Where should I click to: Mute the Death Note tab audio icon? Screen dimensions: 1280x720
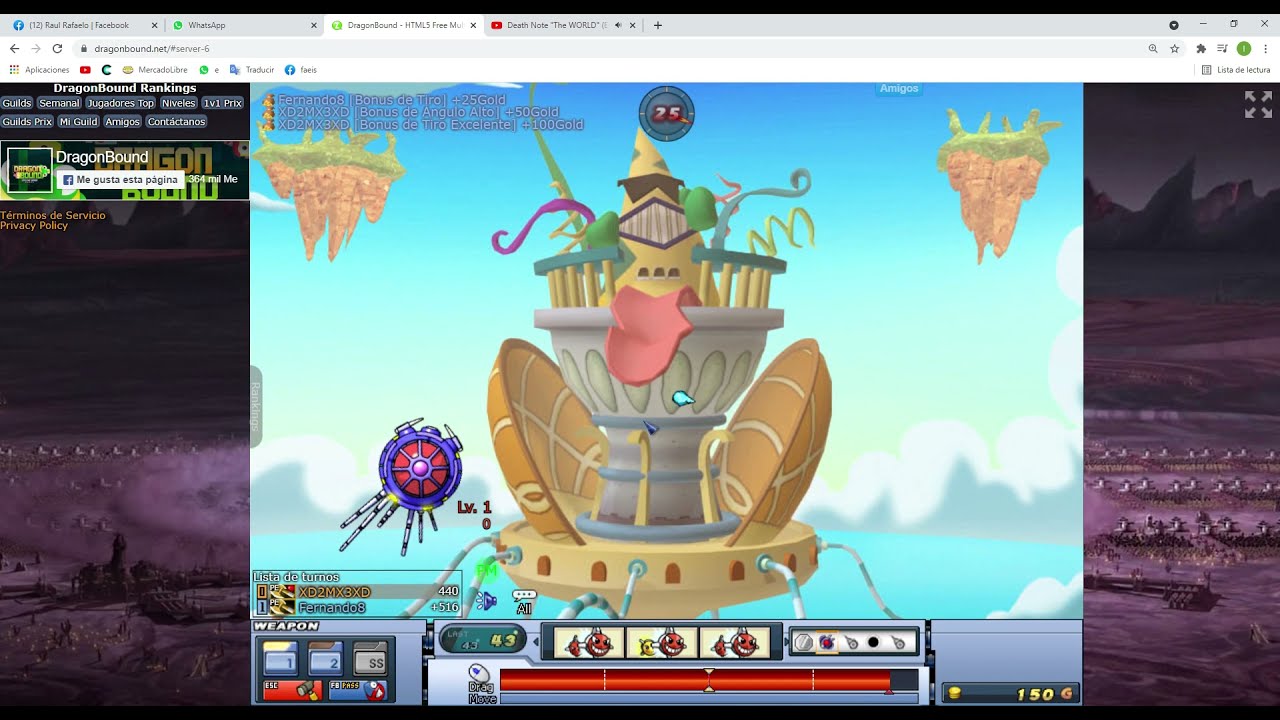(618, 25)
